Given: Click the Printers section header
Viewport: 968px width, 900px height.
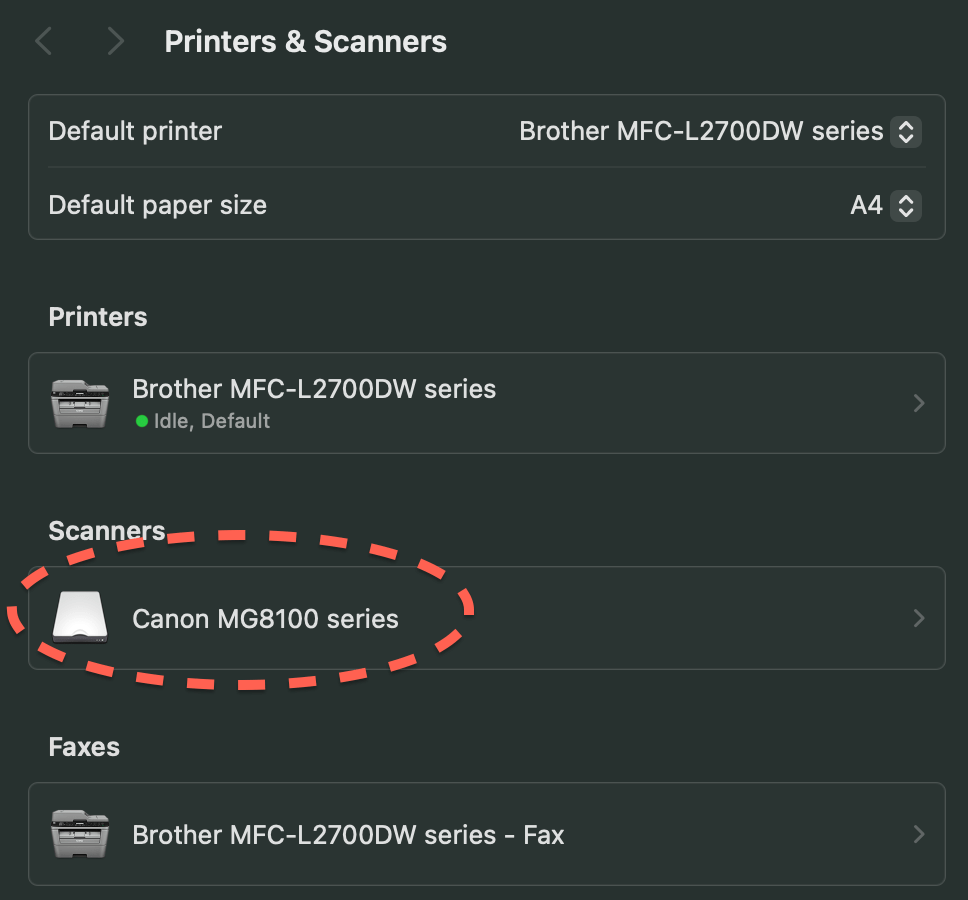Looking at the screenshot, I should 97,316.
